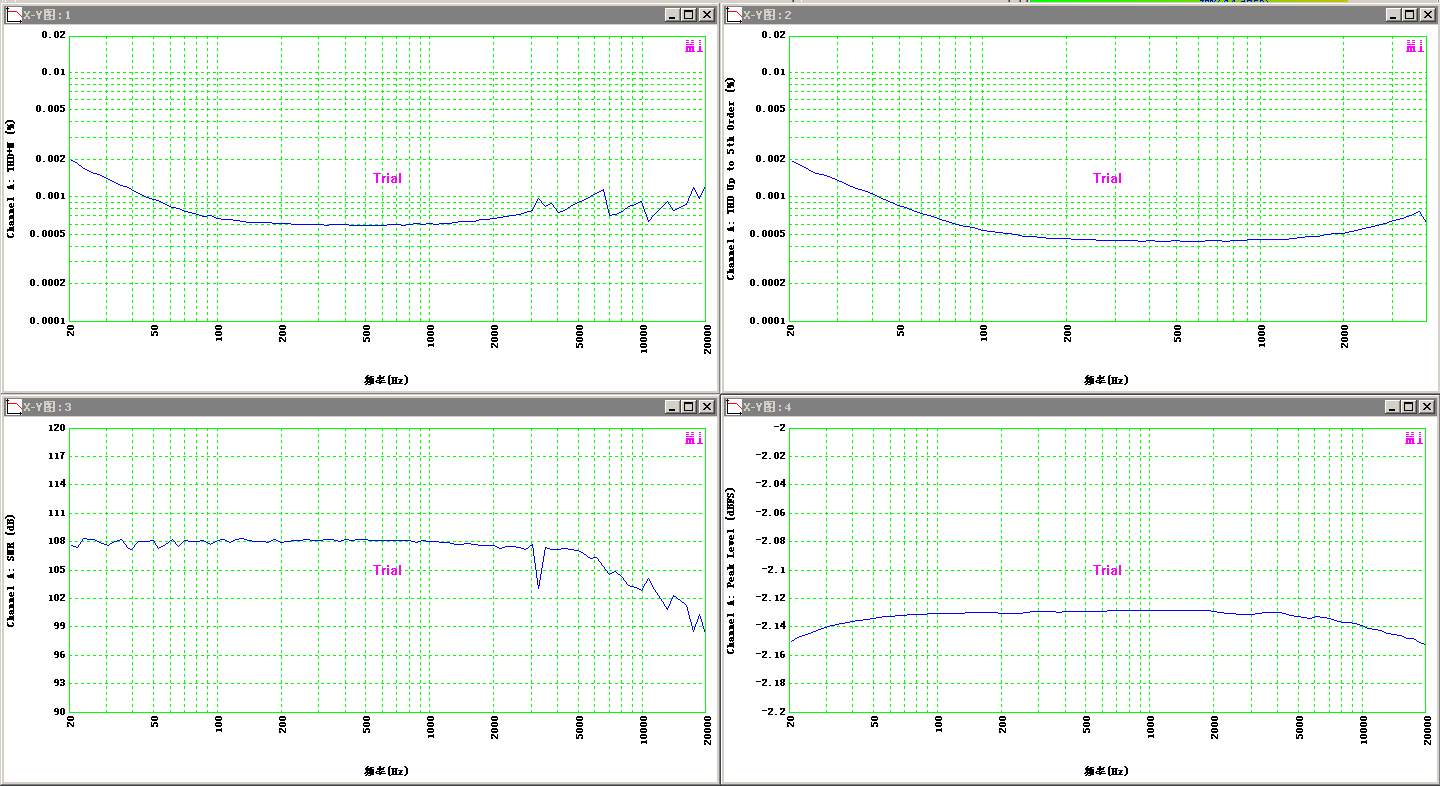The width and height of the screenshot is (1440, 786).
Task: Click the window icon of X-Y图:1
Action: [x=14, y=14]
